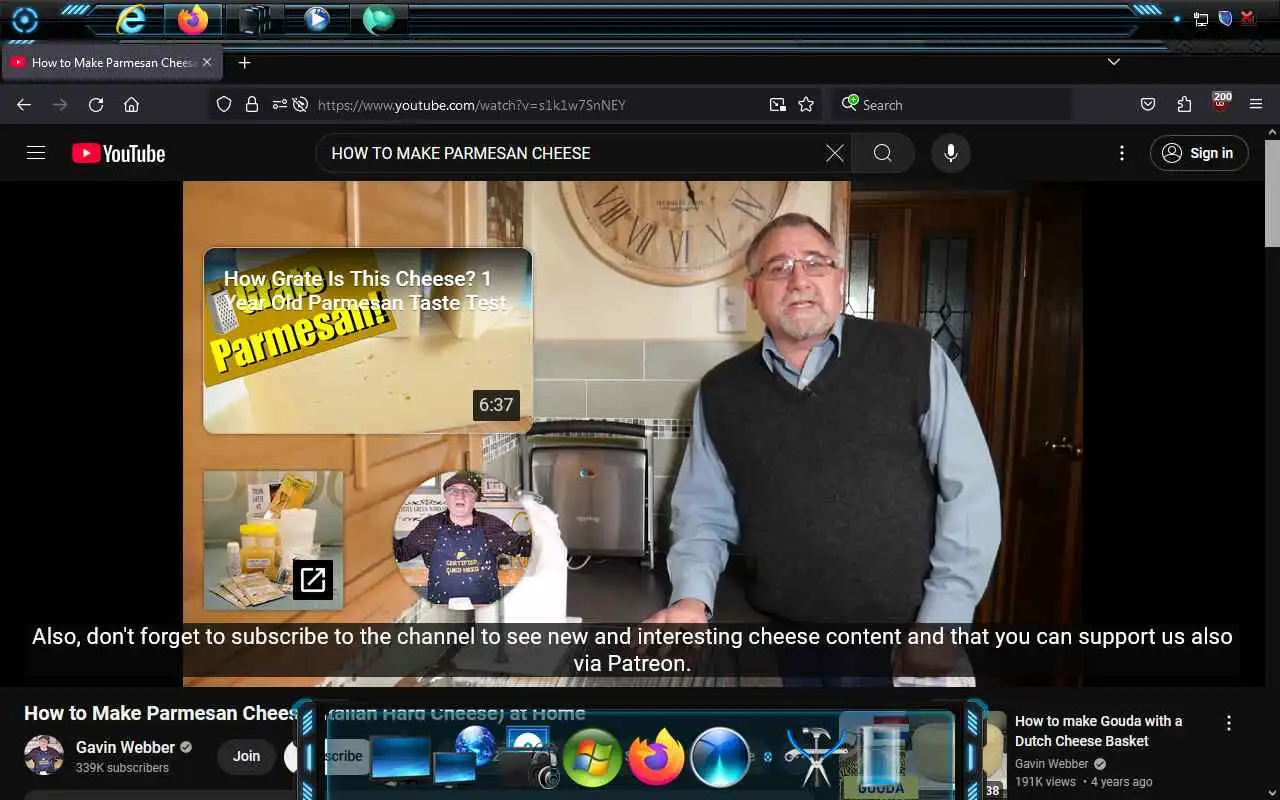Click the 339K subscribers text
Viewport: 1280px width, 800px height.
122,768
